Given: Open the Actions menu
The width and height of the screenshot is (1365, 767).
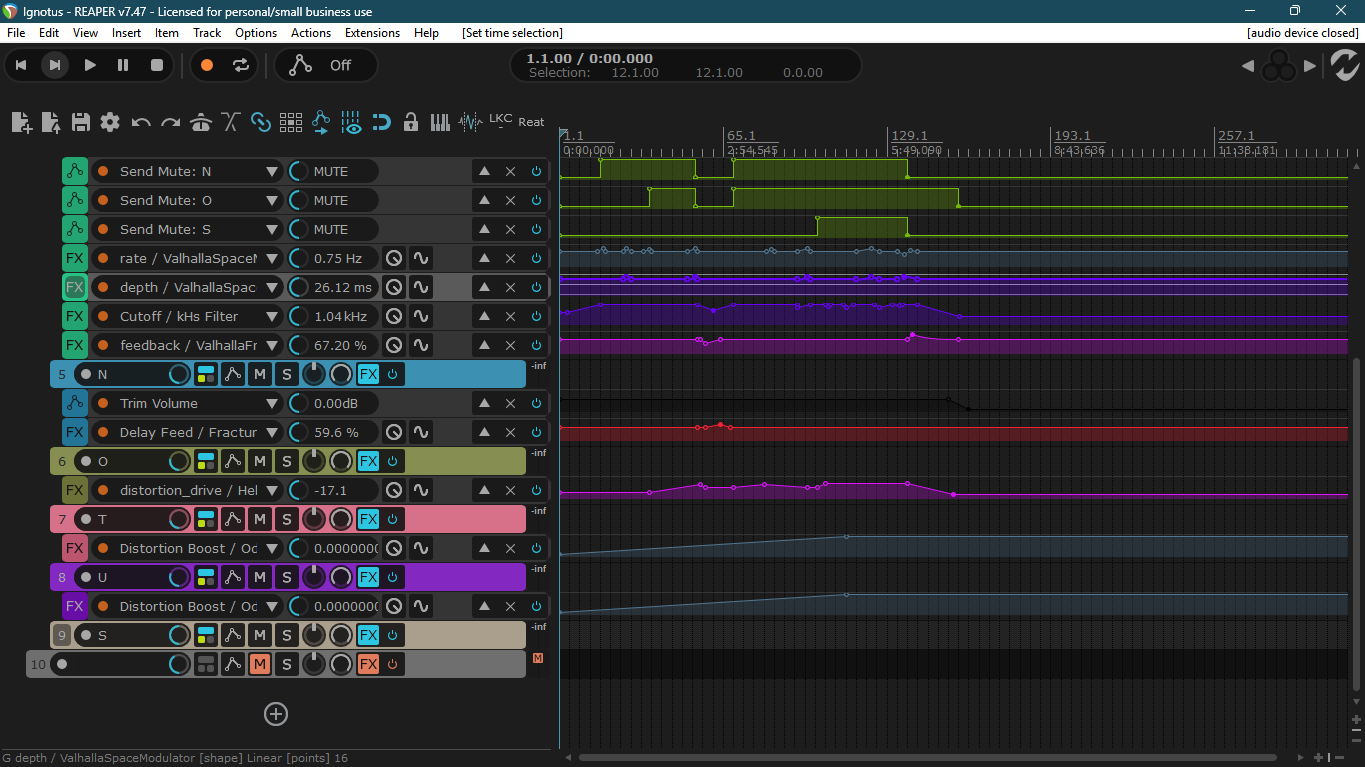Looking at the screenshot, I should pos(310,33).
